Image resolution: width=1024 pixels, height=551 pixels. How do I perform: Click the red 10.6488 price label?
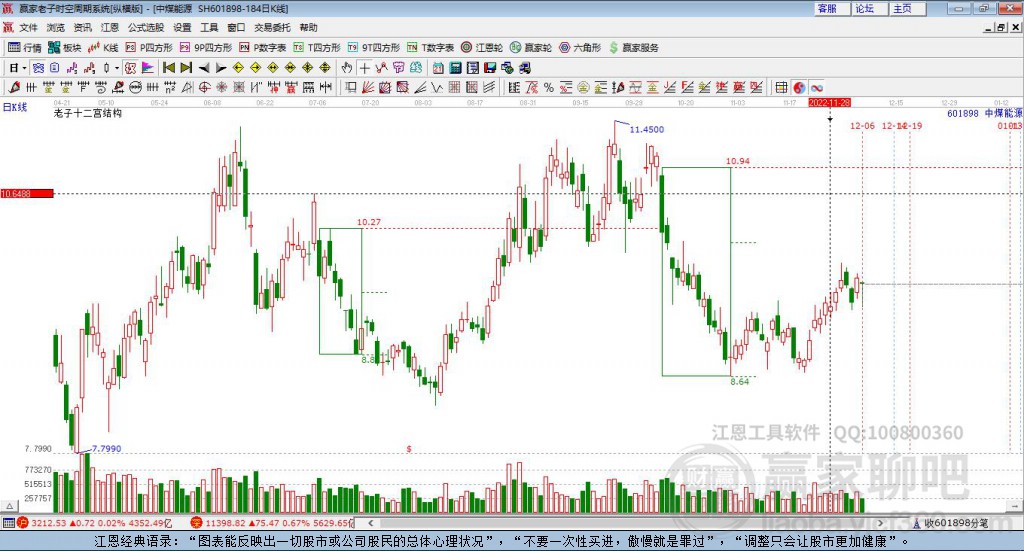tap(27, 193)
